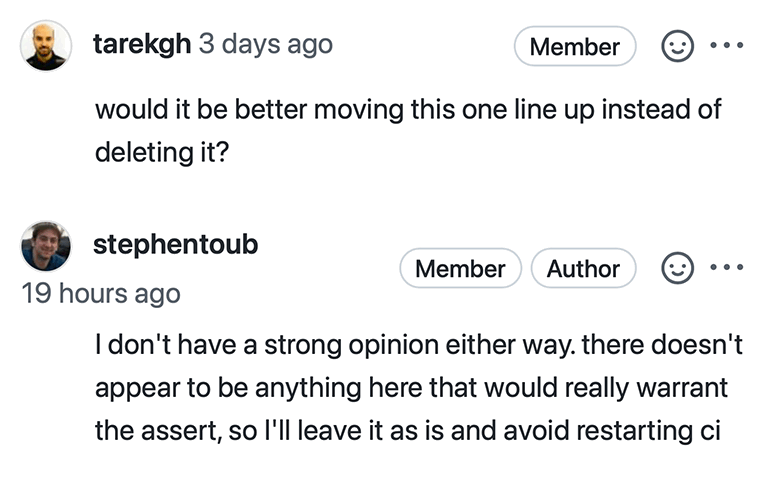The height and width of the screenshot is (490, 780).
Task: Click stephentoub's profile avatar
Action: [x=46, y=246]
